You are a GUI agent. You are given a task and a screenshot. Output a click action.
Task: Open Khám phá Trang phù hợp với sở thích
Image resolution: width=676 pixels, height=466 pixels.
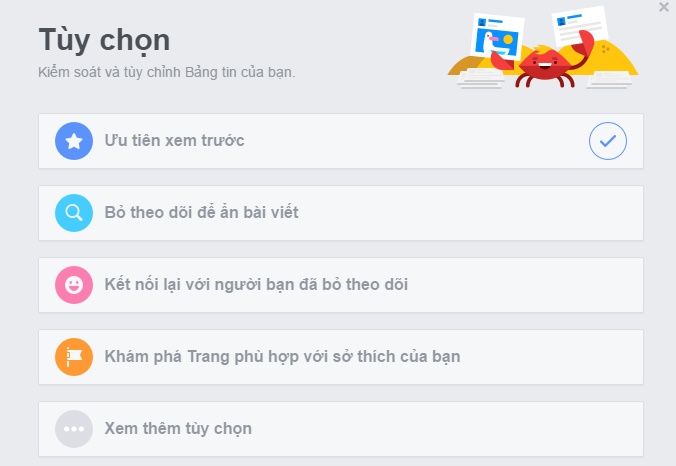(x=341, y=357)
